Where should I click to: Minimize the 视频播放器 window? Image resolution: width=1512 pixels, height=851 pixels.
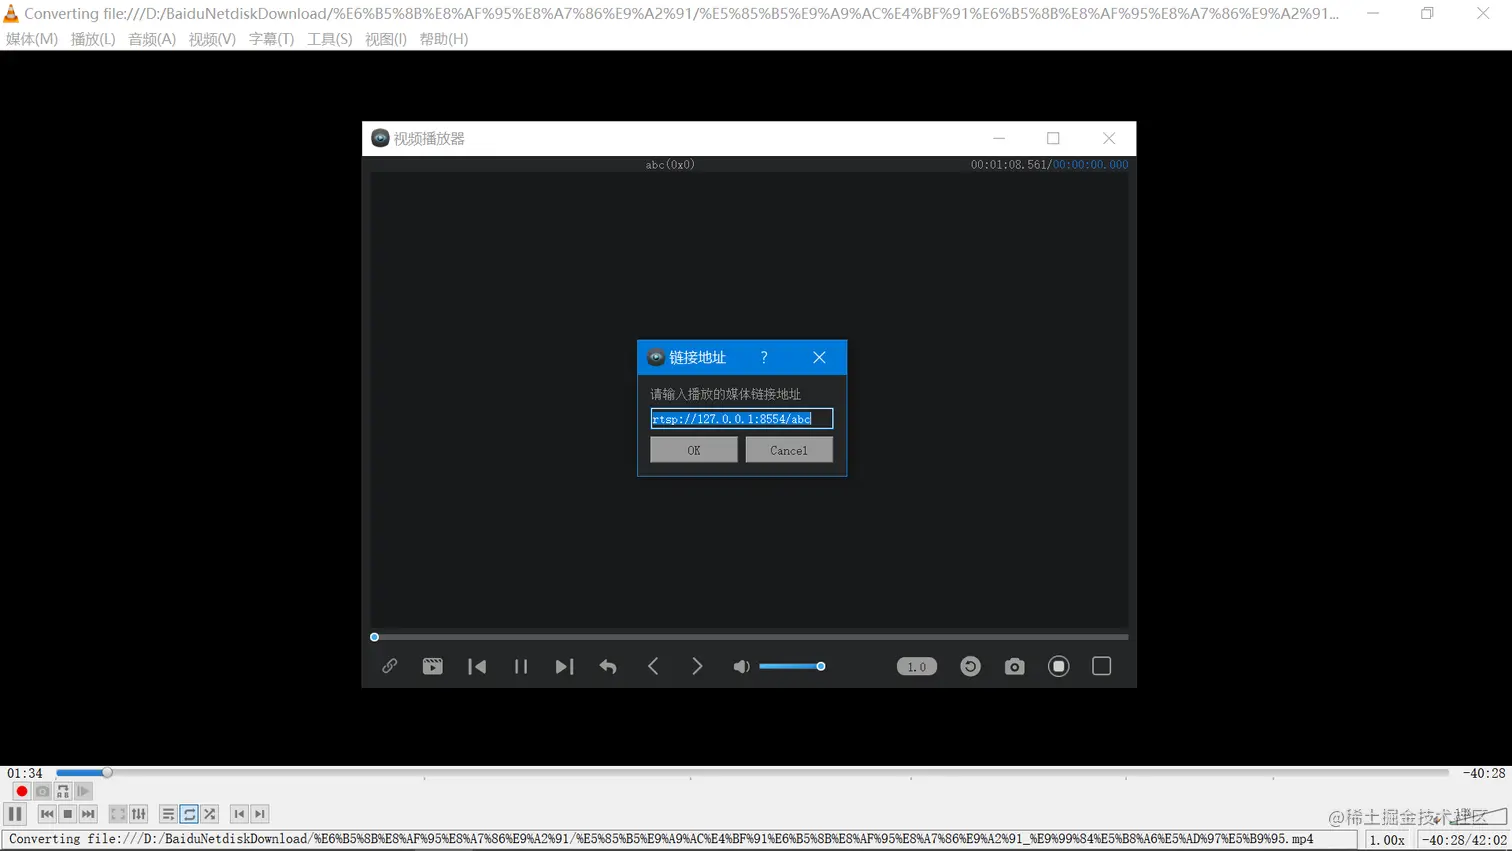pos(999,138)
